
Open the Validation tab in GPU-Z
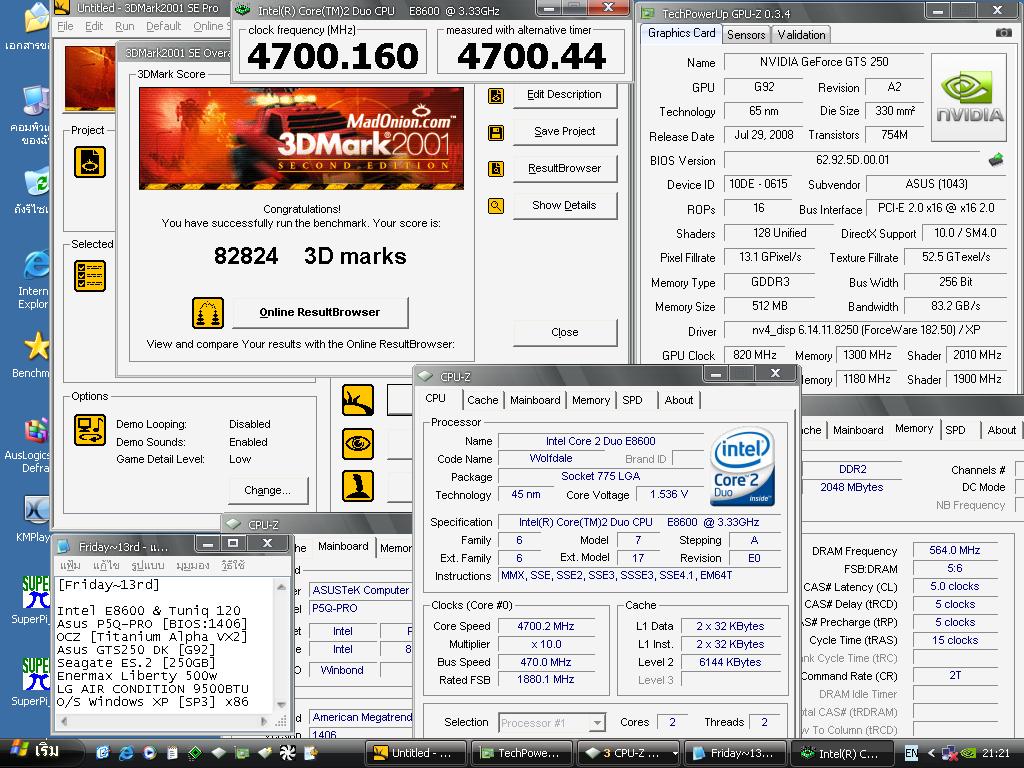click(801, 35)
